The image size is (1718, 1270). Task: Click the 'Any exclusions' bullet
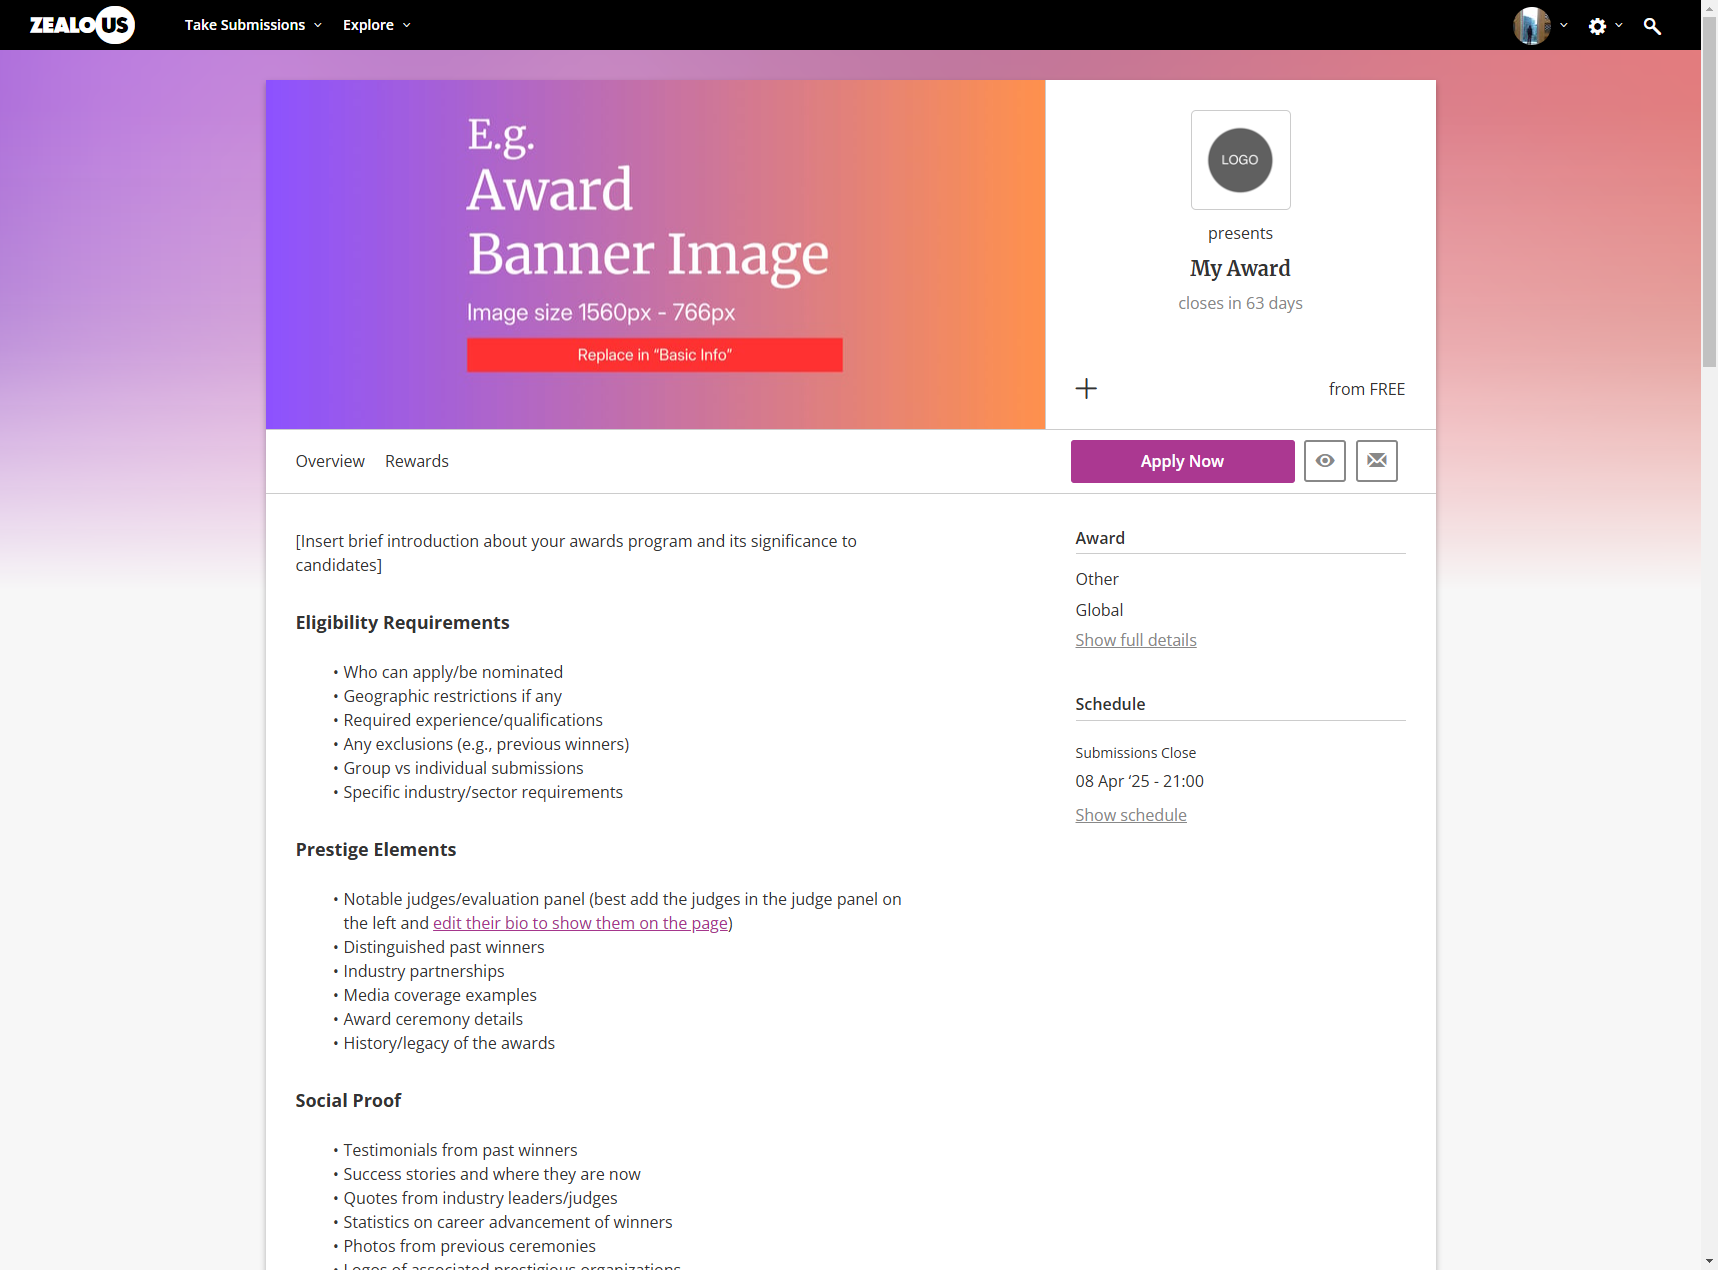click(486, 744)
